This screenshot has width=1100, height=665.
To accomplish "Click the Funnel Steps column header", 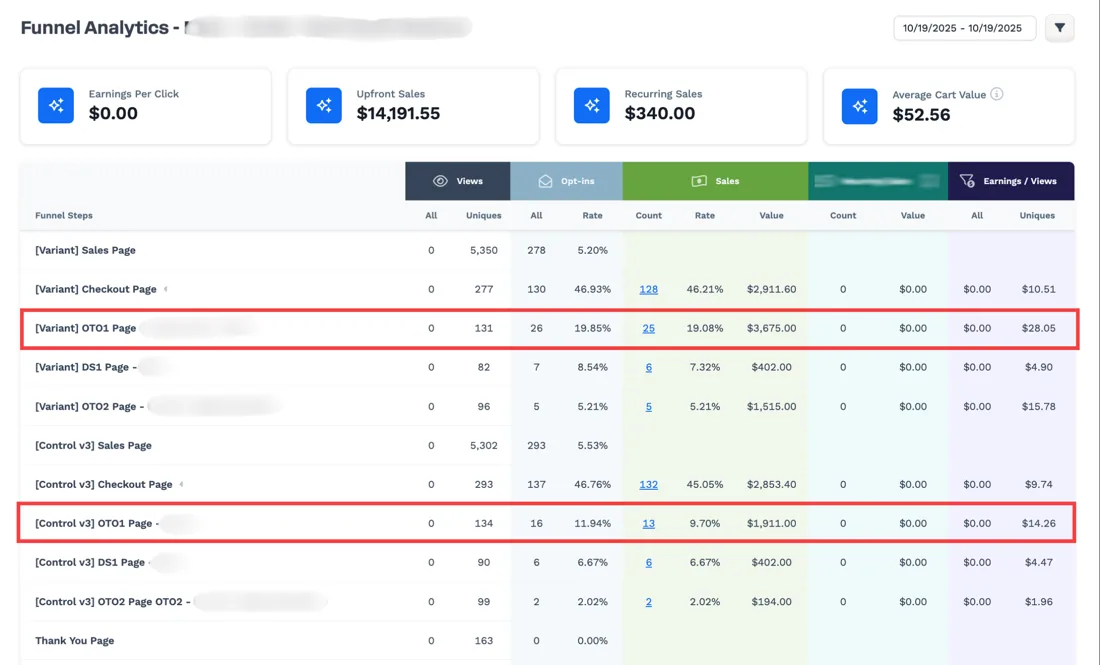I will (64, 215).
